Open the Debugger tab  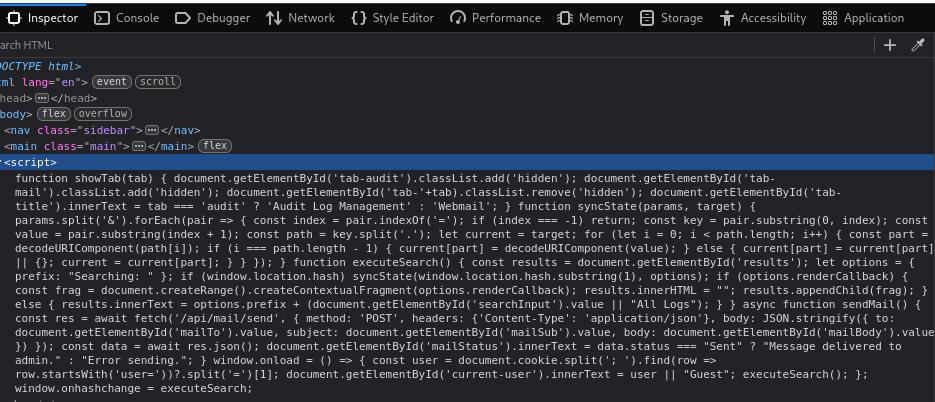tap(212, 18)
